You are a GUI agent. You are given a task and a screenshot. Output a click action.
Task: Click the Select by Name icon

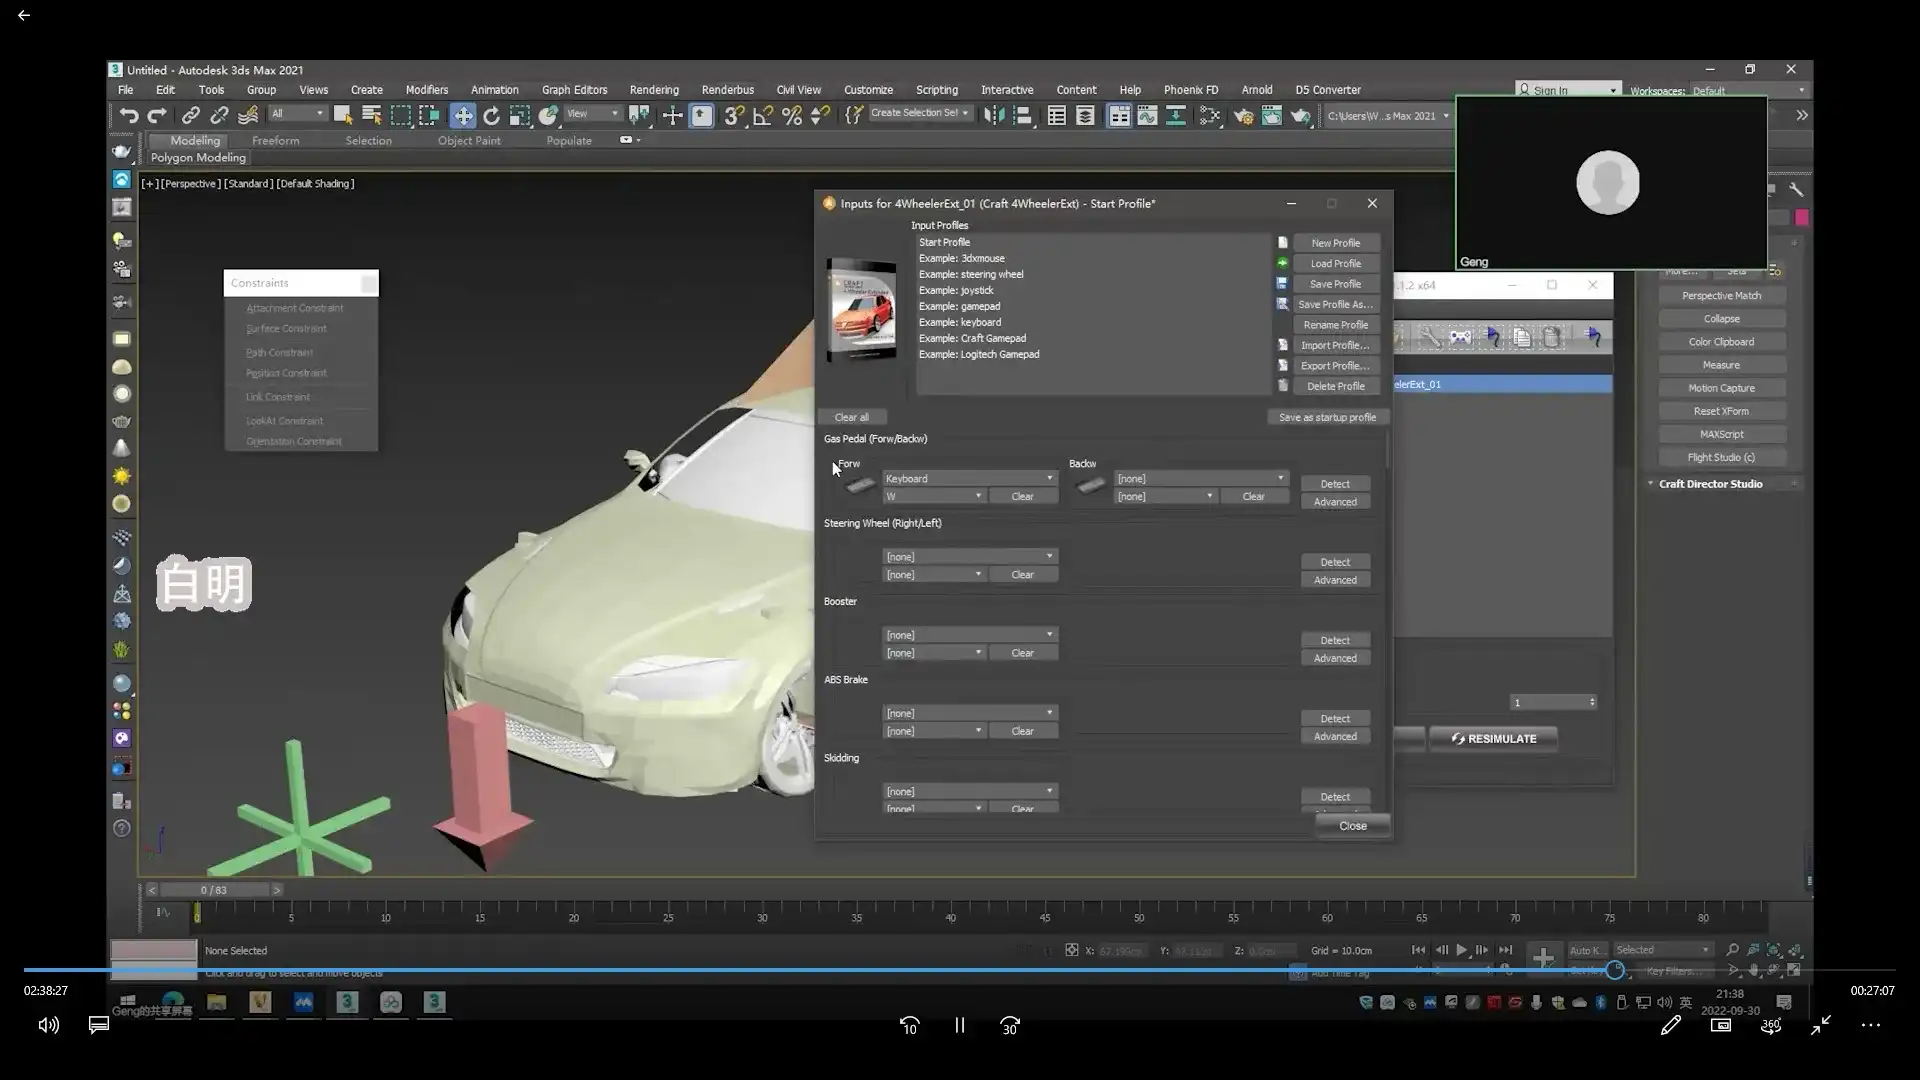coord(372,116)
